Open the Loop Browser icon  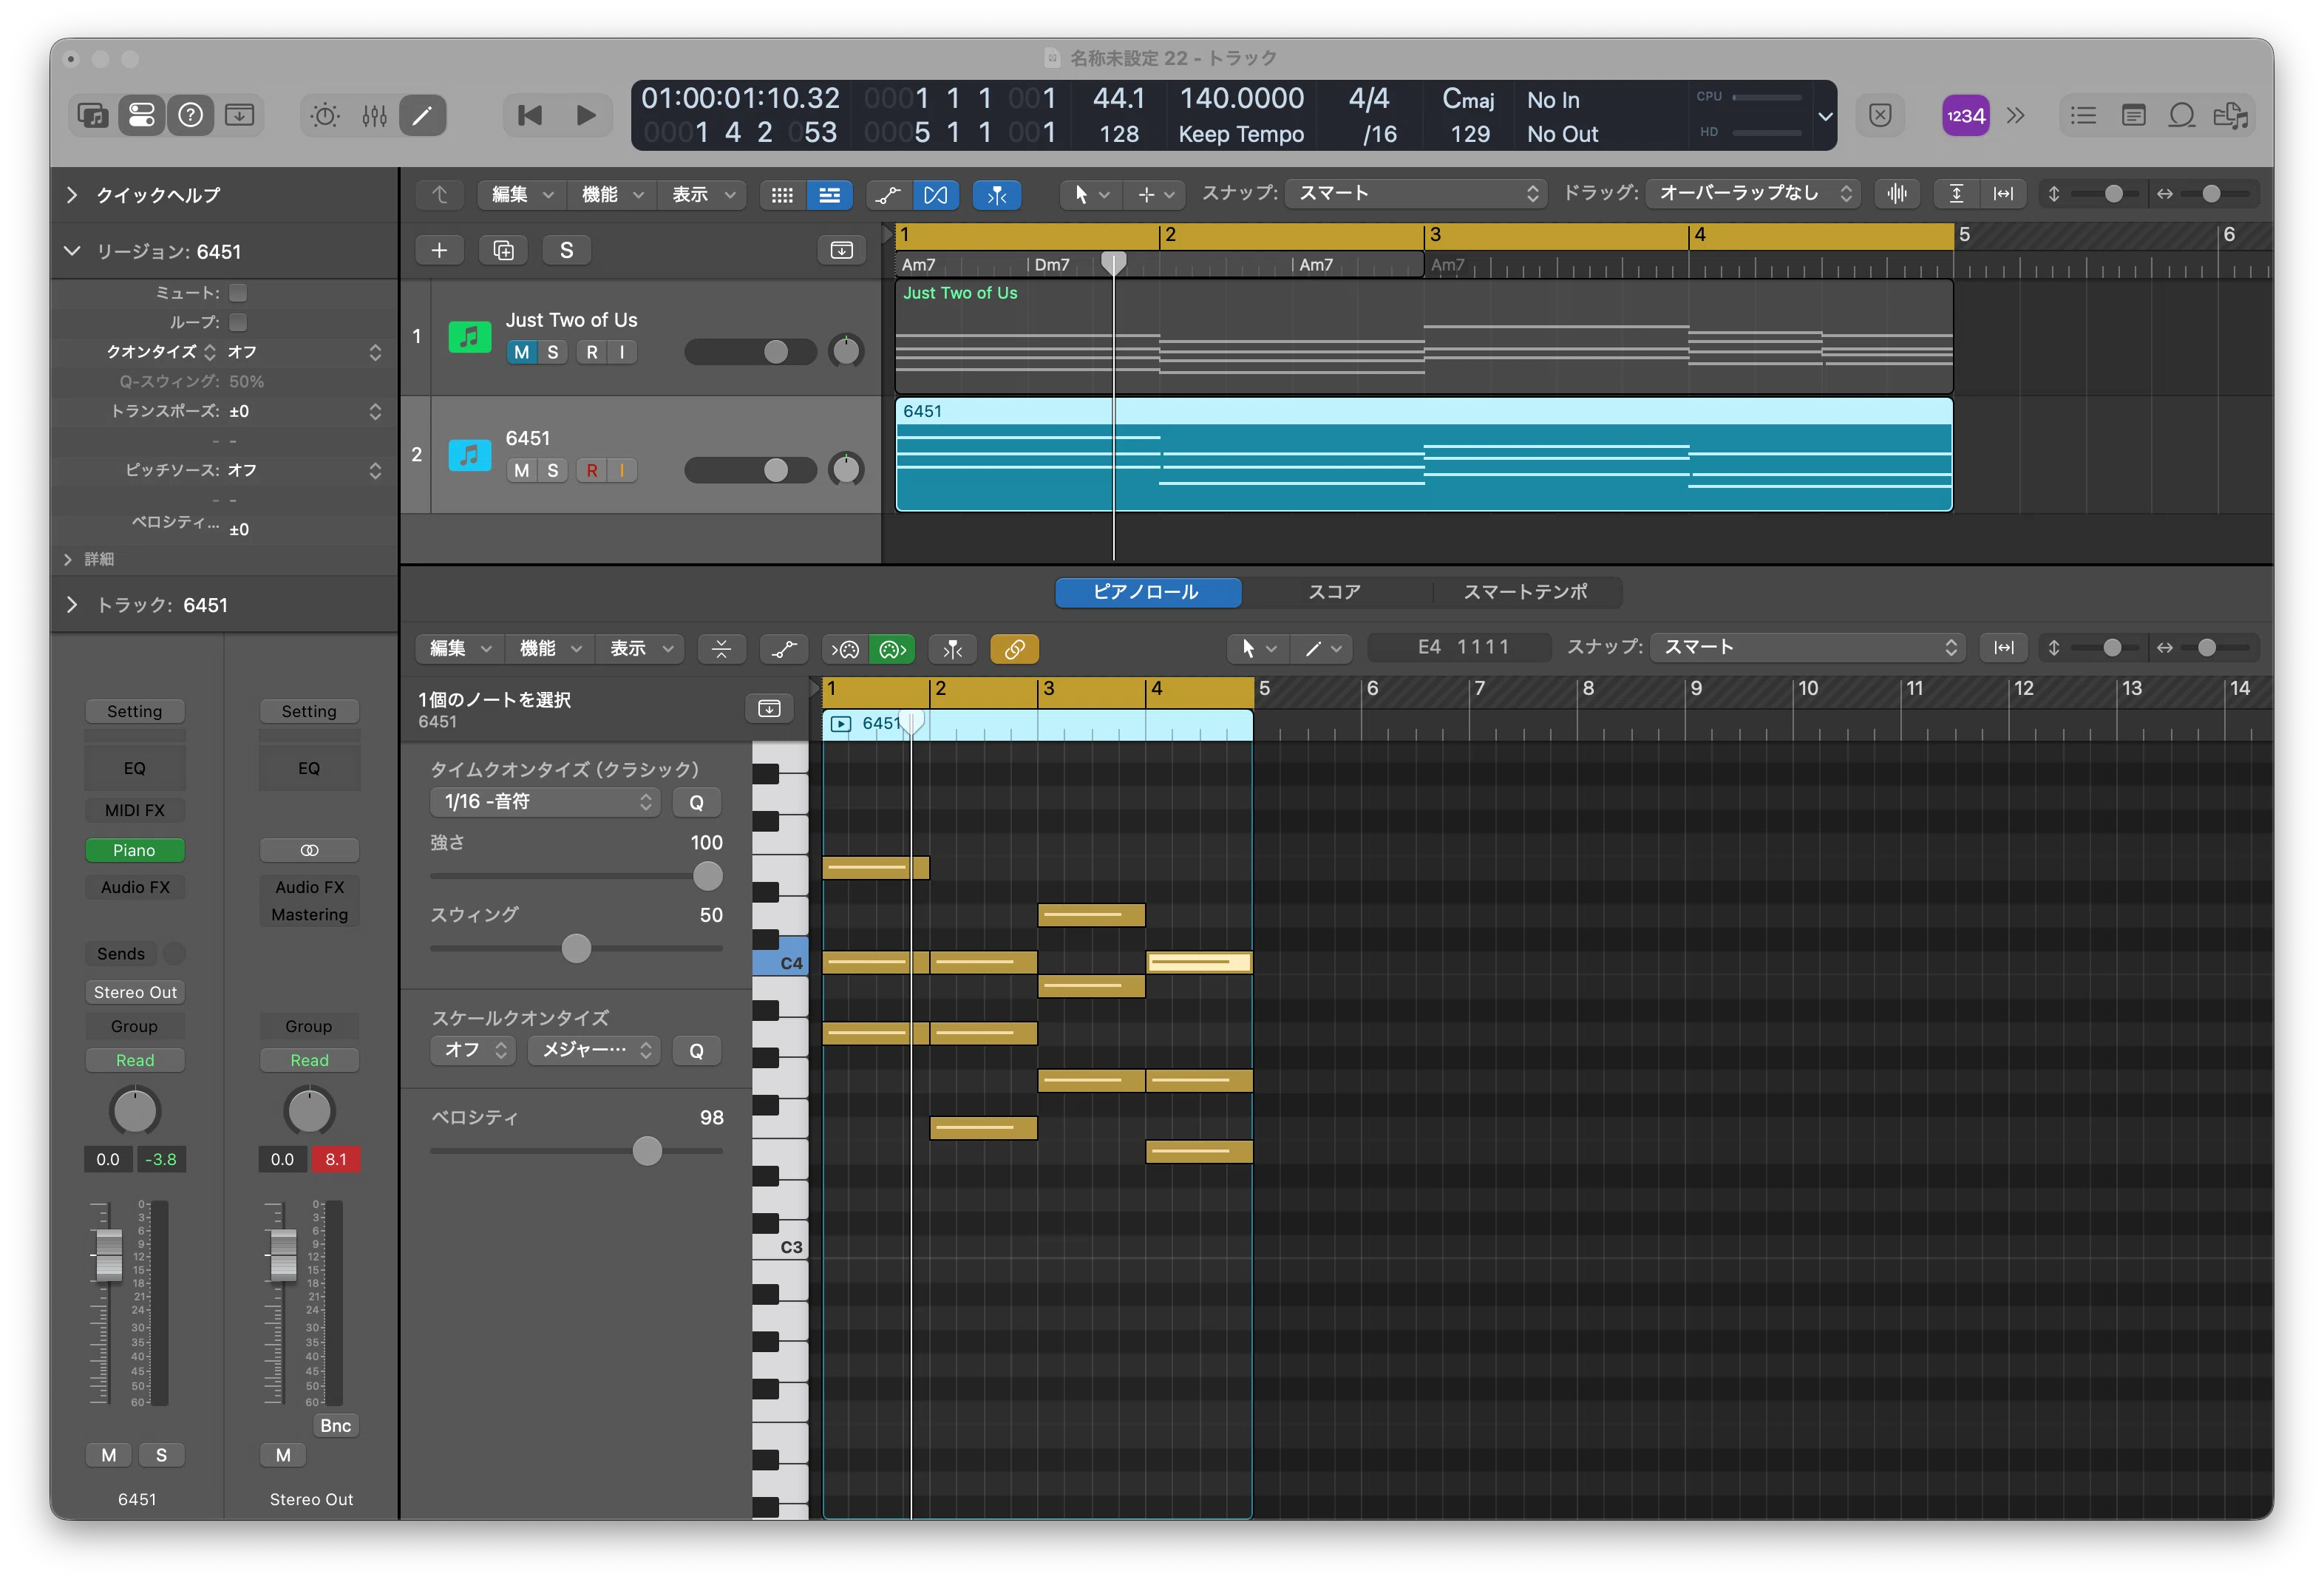point(2181,116)
